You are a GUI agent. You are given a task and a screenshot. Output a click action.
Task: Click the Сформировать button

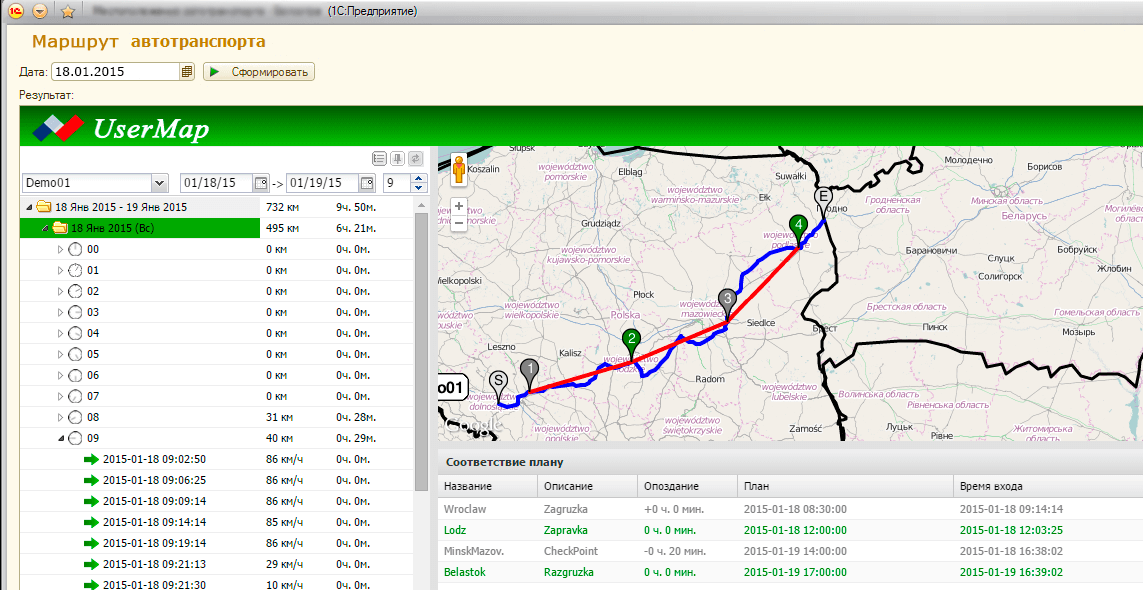[259, 72]
